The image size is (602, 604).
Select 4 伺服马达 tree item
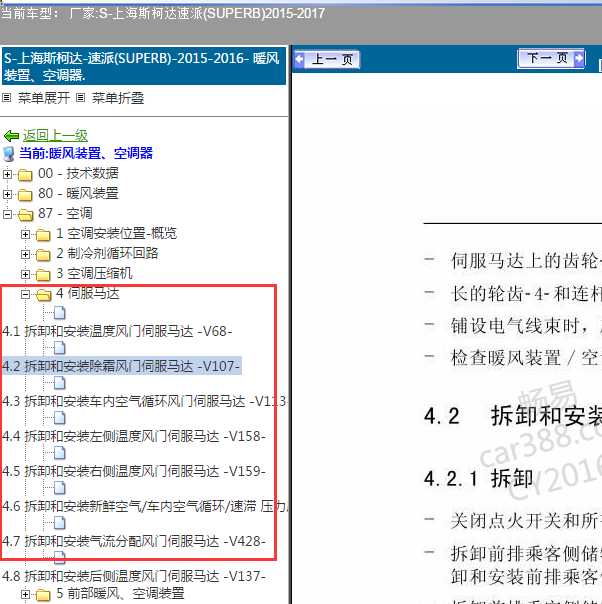tap(88, 294)
